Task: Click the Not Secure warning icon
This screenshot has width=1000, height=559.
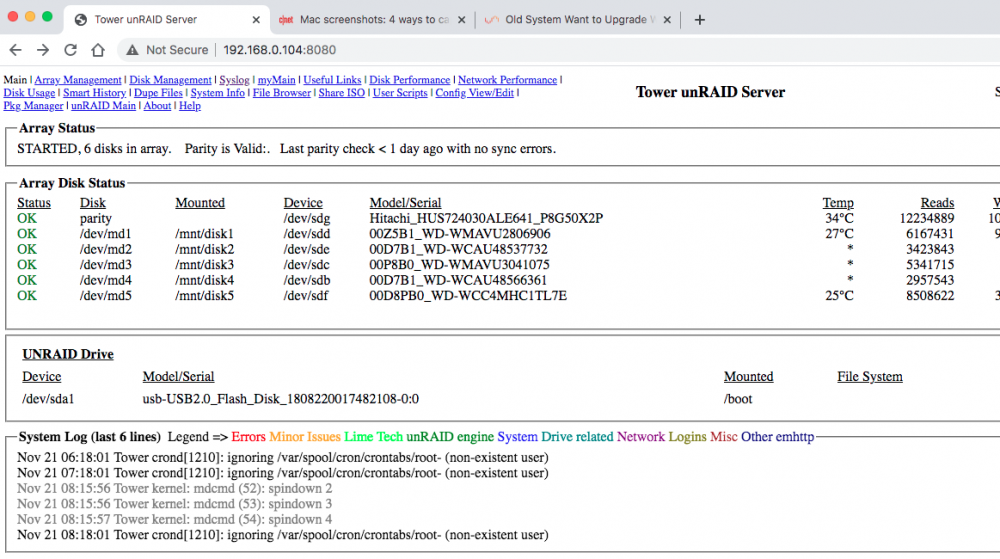Action: [132, 50]
